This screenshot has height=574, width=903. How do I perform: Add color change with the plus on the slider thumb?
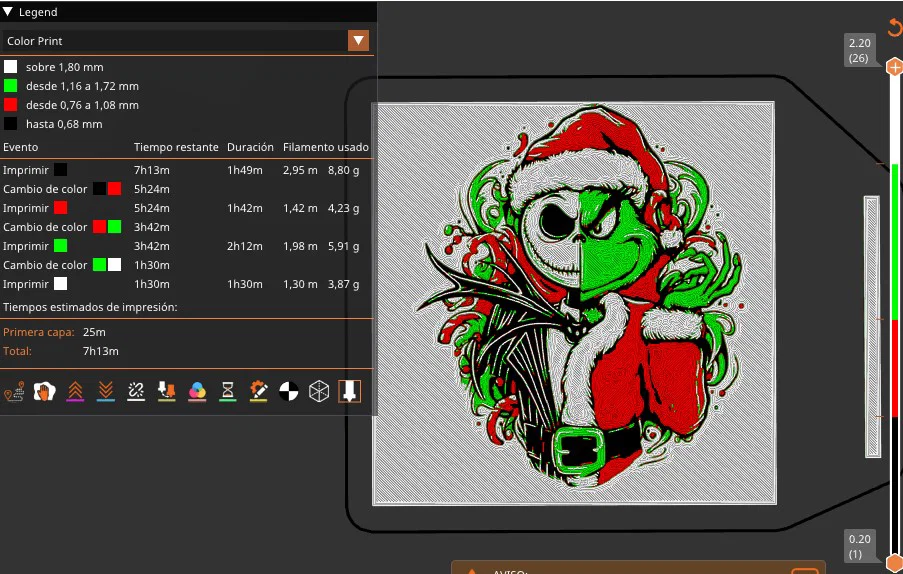pyautogui.click(x=894, y=67)
